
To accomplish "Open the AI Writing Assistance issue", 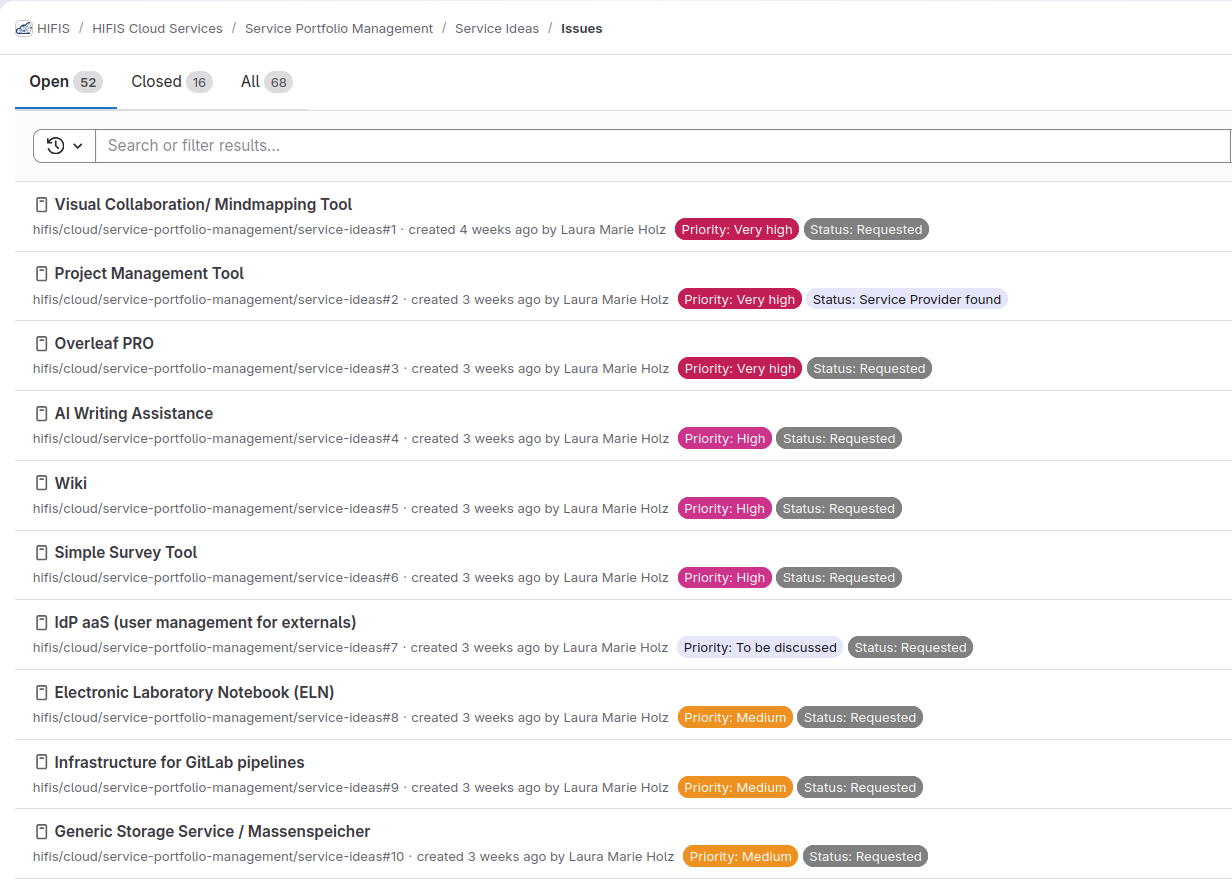I will tap(133, 413).
